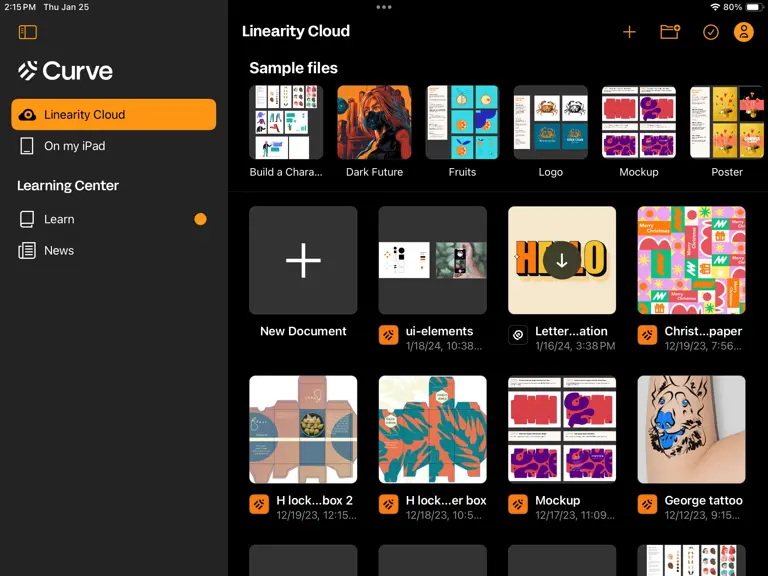The height and width of the screenshot is (576, 768).
Task: Click the Linearity Cloud page title
Action: click(296, 31)
